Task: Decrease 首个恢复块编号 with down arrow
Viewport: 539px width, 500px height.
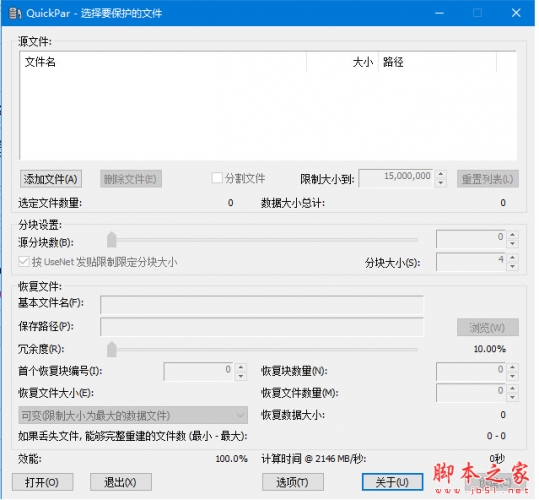Action: coord(241,376)
